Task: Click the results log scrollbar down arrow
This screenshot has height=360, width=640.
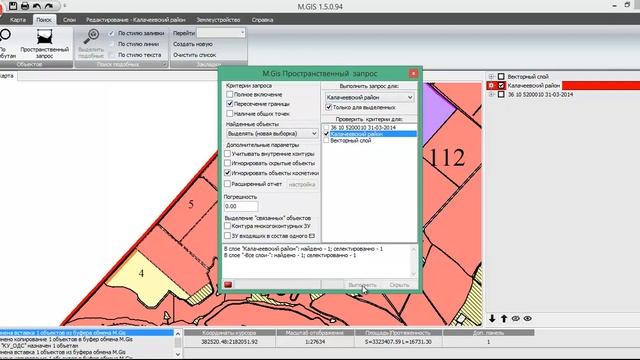Action: pos(413,274)
